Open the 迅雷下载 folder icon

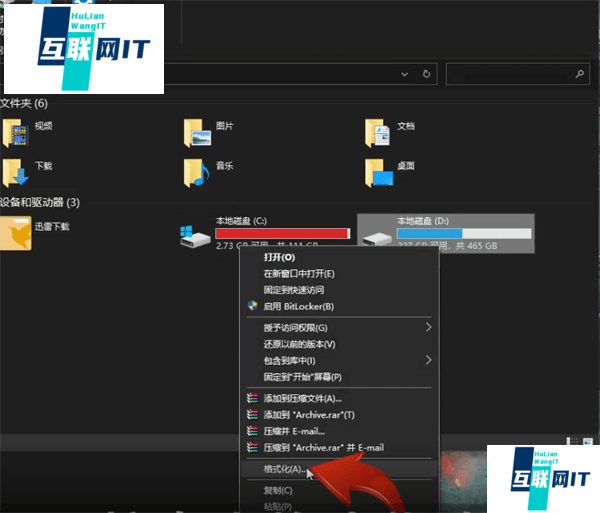tap(15, 233)
